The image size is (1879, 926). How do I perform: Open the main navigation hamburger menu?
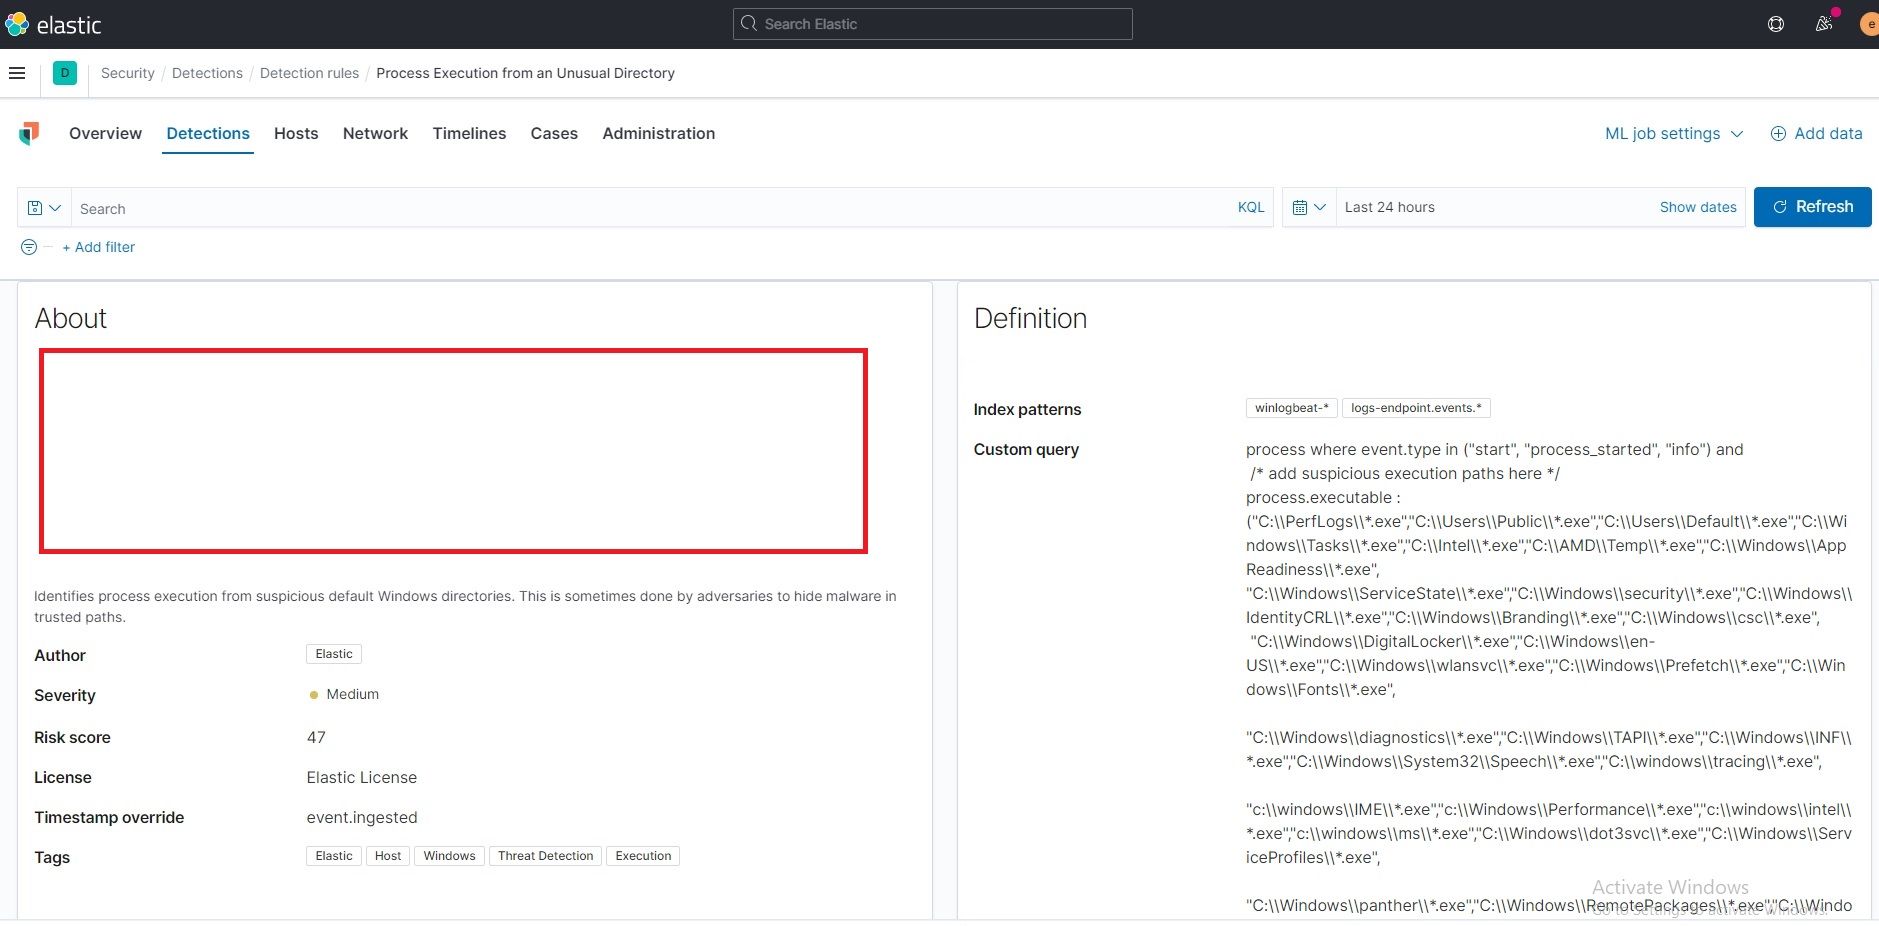pyautogui.click(x=17, y=72)
